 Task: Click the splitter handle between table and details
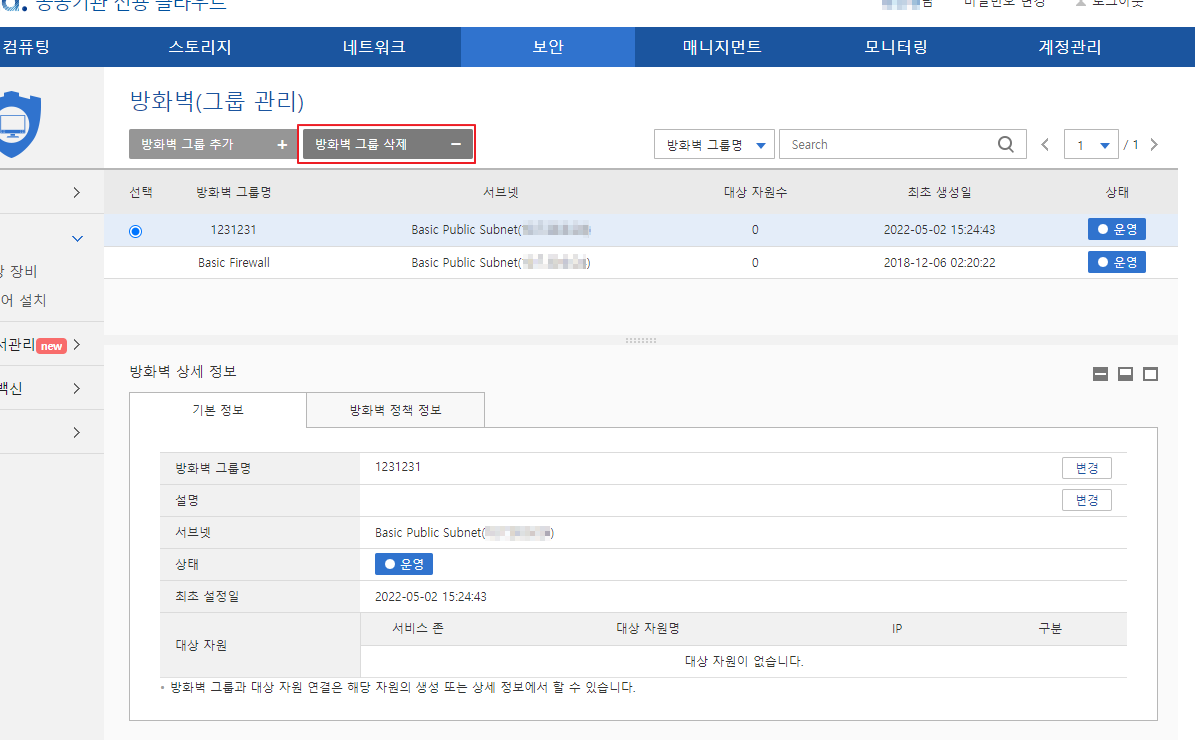[640, 340]
